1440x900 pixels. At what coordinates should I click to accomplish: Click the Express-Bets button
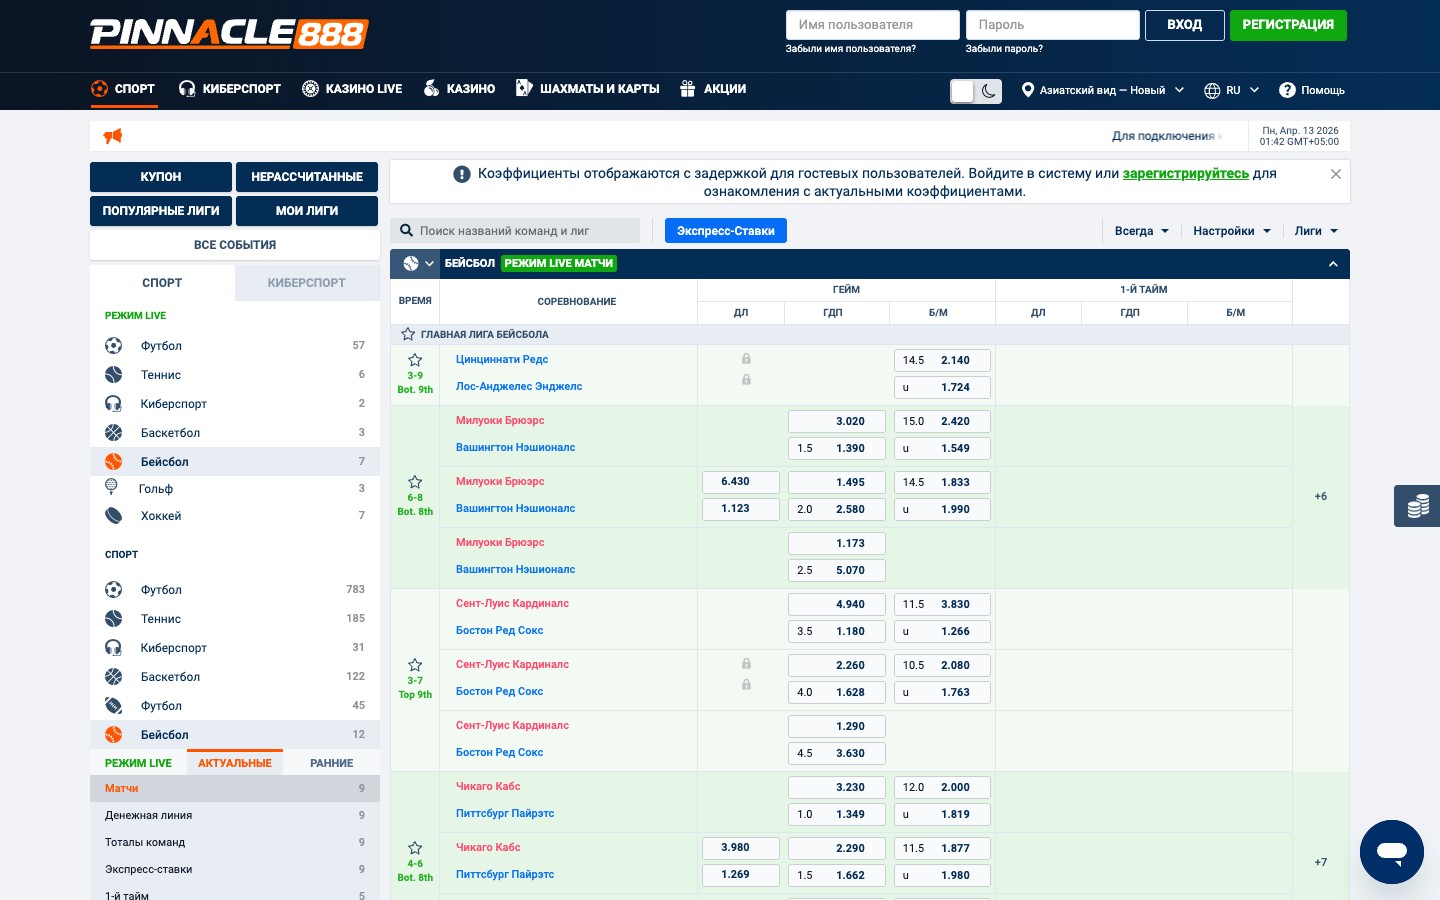[725, 231]
